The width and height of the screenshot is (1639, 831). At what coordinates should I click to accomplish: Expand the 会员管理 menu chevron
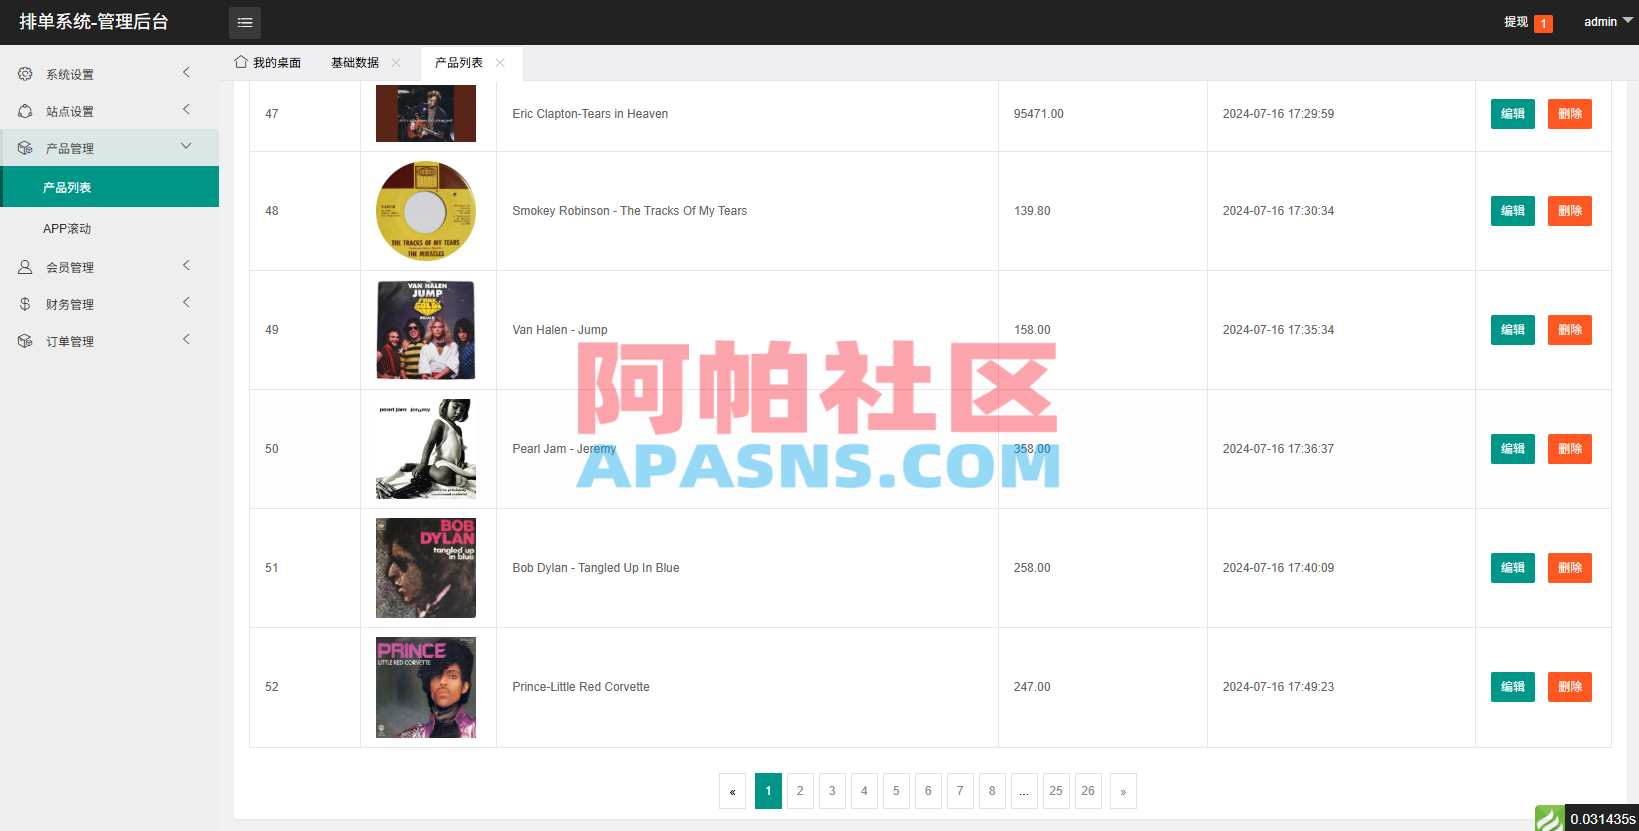[186, 265]
